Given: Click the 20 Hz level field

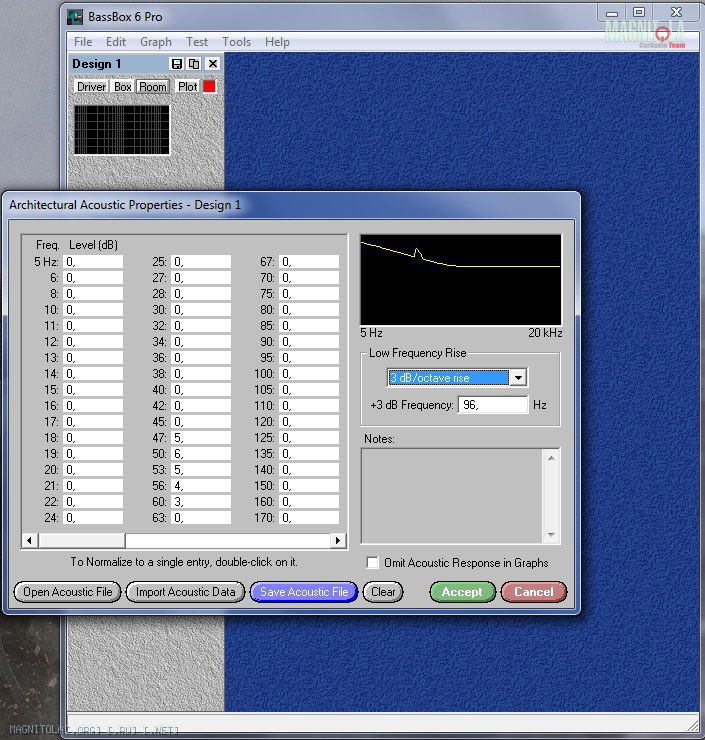Looking at the screenshot, I should click(93, 470).
